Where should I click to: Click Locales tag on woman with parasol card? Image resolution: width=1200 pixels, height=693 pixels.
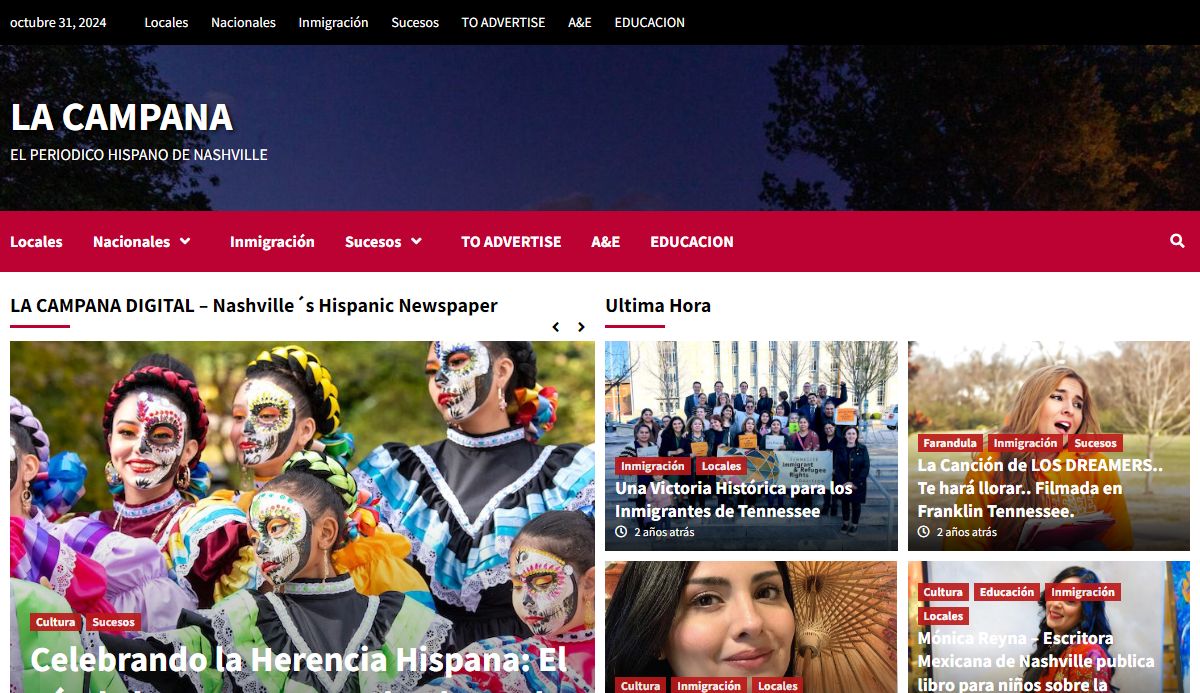(x=777, y=686)
